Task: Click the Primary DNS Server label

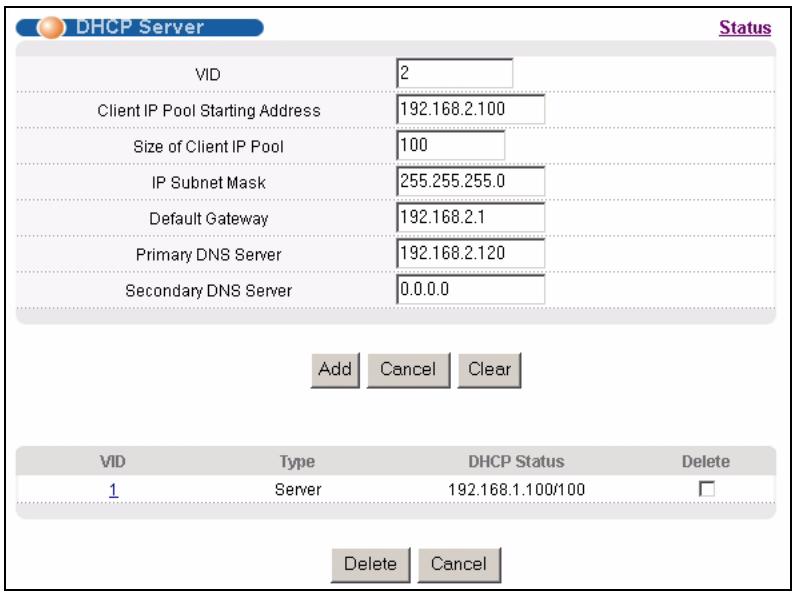Action: point(209,255)
